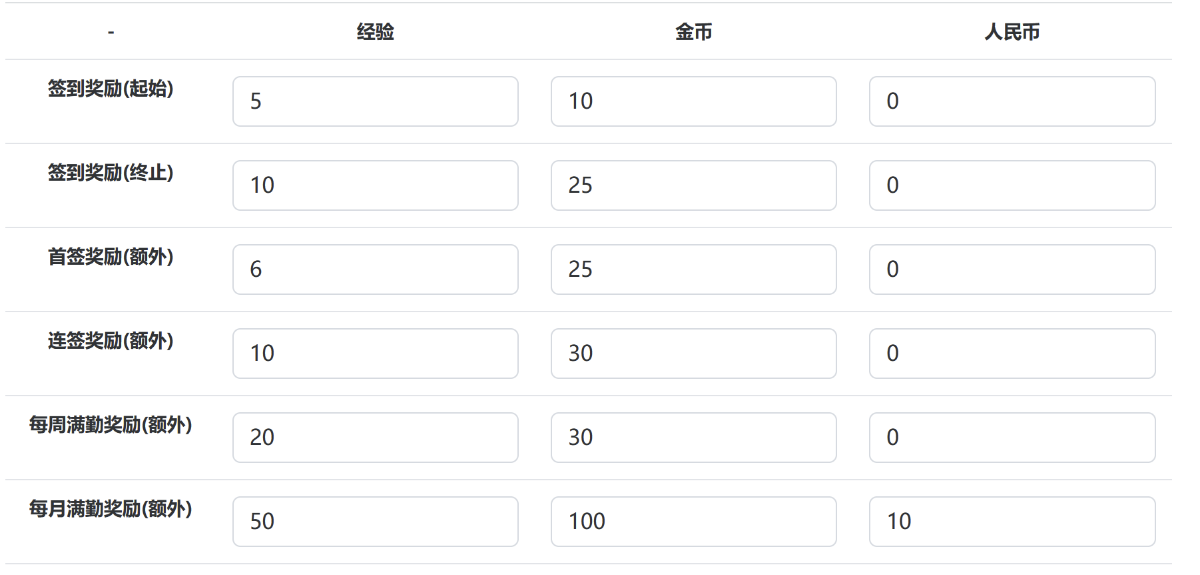Click 金币 input in 连签奖励(额外) row
Image resolution: width=1200 pixels, height=575 pixels.
tap(693, 353)
